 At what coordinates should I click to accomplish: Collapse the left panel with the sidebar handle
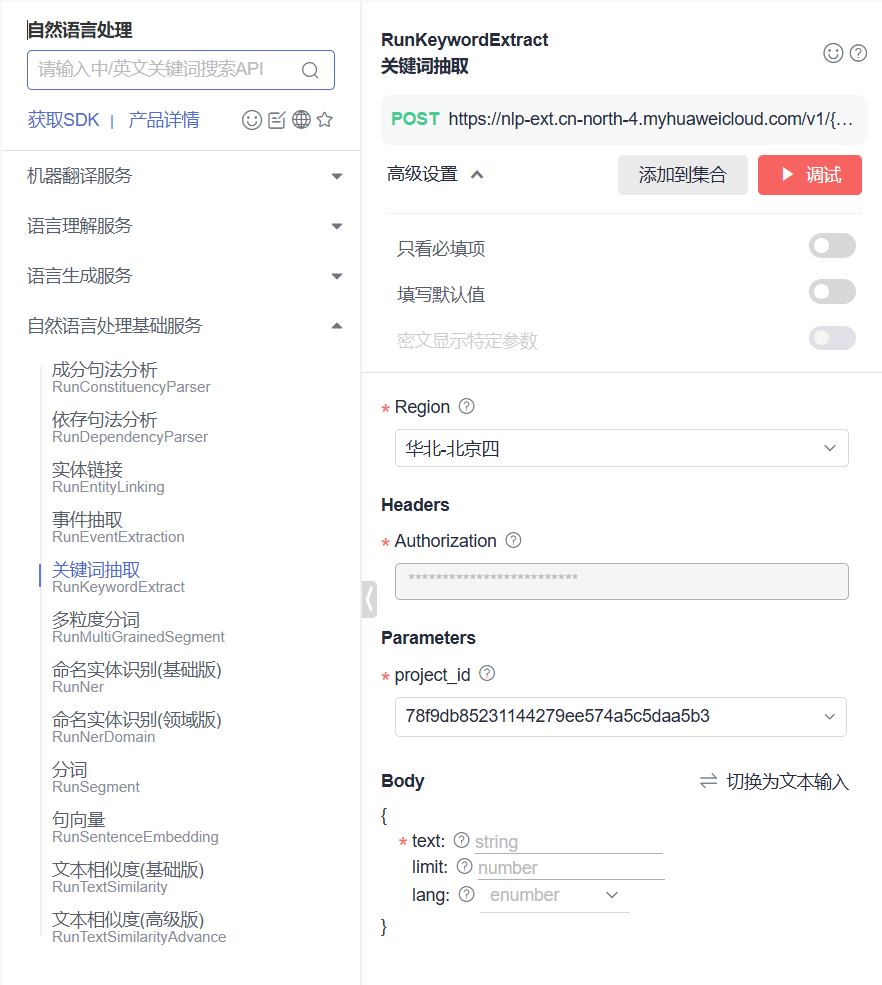coord(369,599)
